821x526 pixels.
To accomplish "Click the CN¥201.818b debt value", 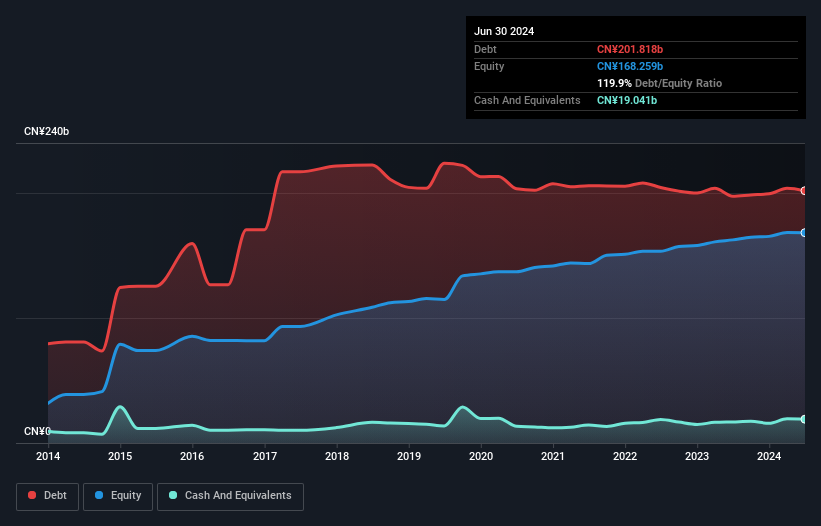I will [630, 49].
